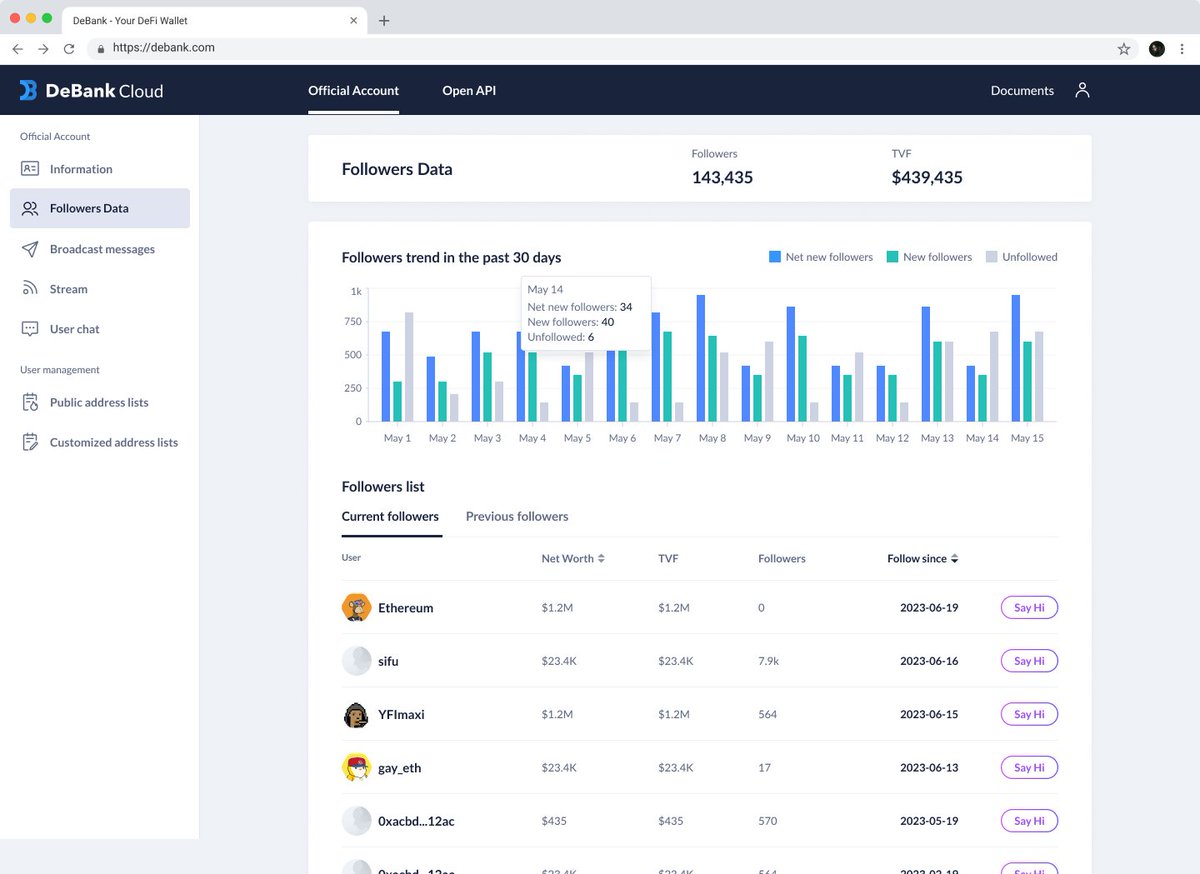Open Customized address lists in sidebar
The height and width of the screenshot is (874, 1200).
point(100,442)
